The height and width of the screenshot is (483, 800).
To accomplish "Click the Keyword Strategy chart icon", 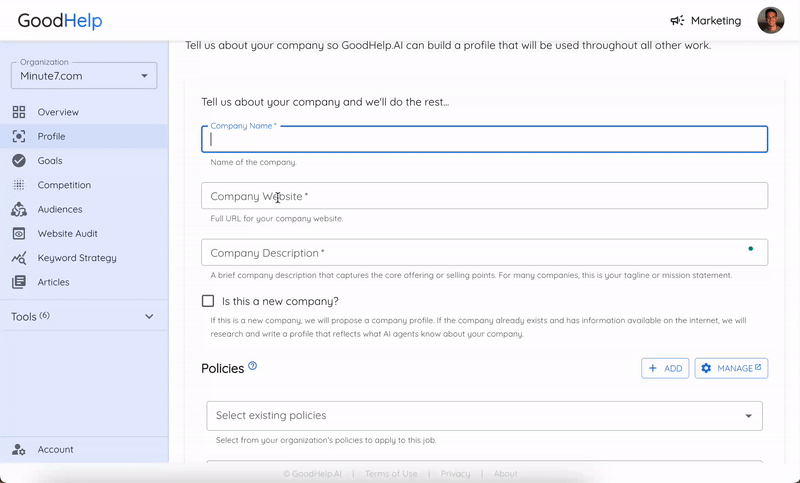I will coord(19,258).
